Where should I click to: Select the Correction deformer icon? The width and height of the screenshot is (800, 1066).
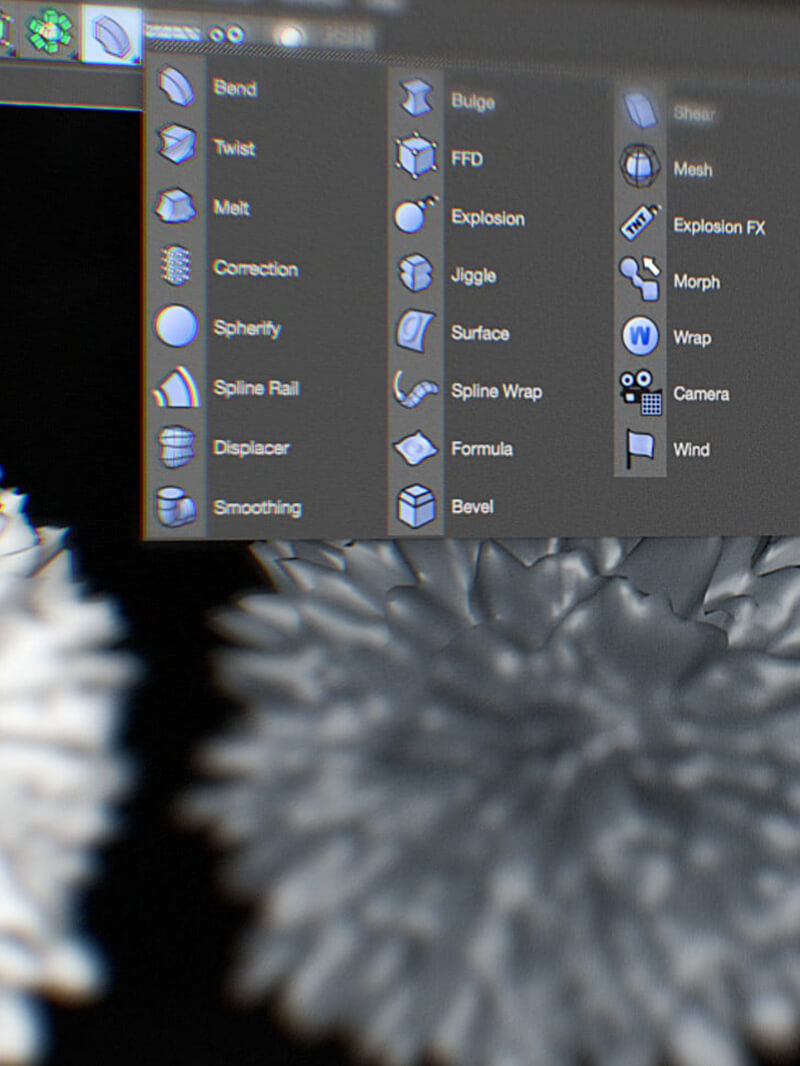coord(176,265)
